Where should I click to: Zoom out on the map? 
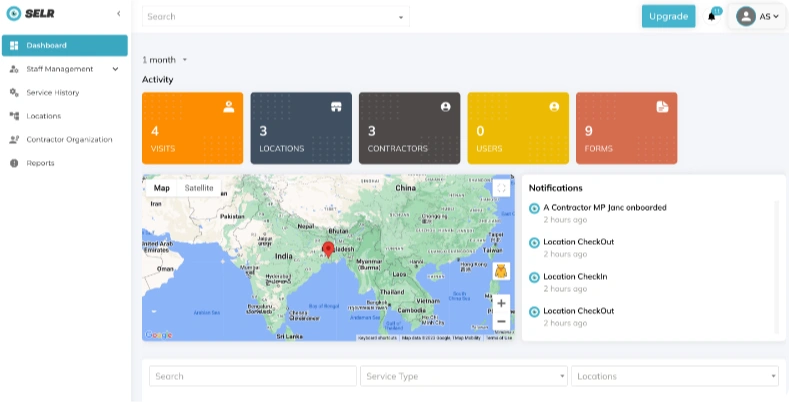(x=501, y=321)
